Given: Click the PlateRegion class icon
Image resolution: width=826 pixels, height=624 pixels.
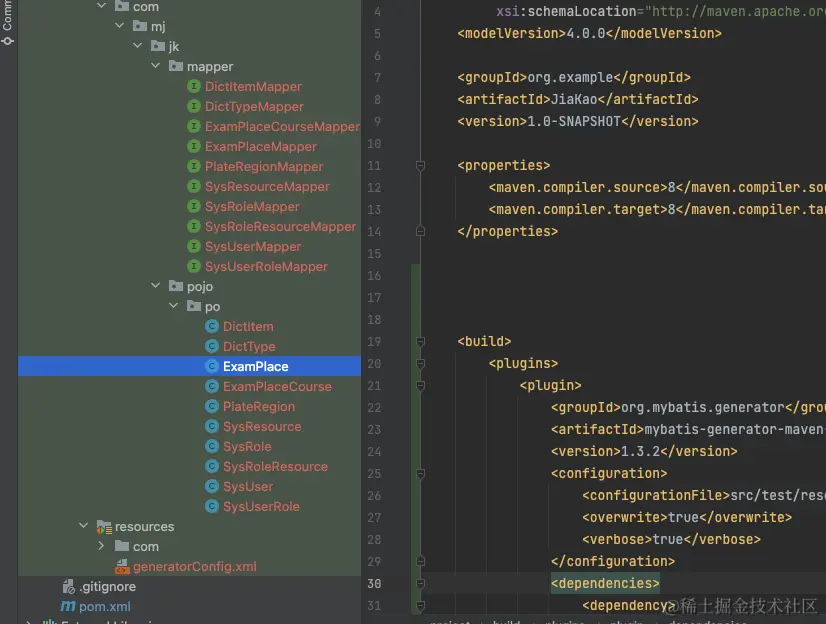Looking at the screenshot, I should tap(212, 407).
